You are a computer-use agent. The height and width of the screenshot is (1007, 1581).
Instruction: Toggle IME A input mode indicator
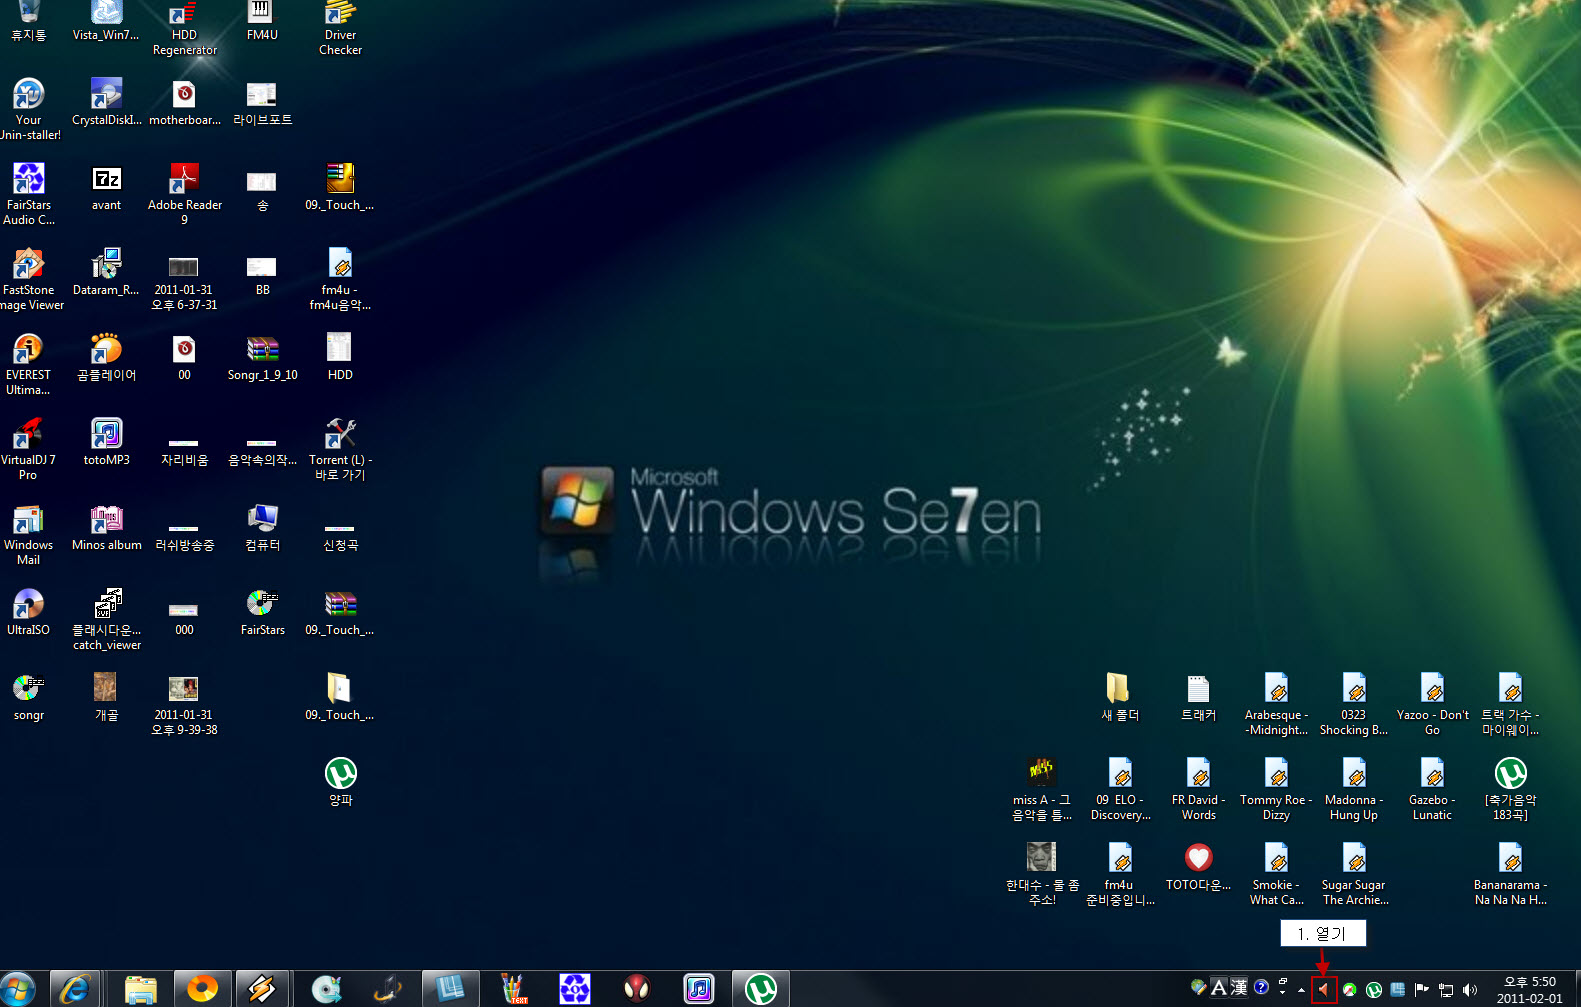click(1218, 988)
